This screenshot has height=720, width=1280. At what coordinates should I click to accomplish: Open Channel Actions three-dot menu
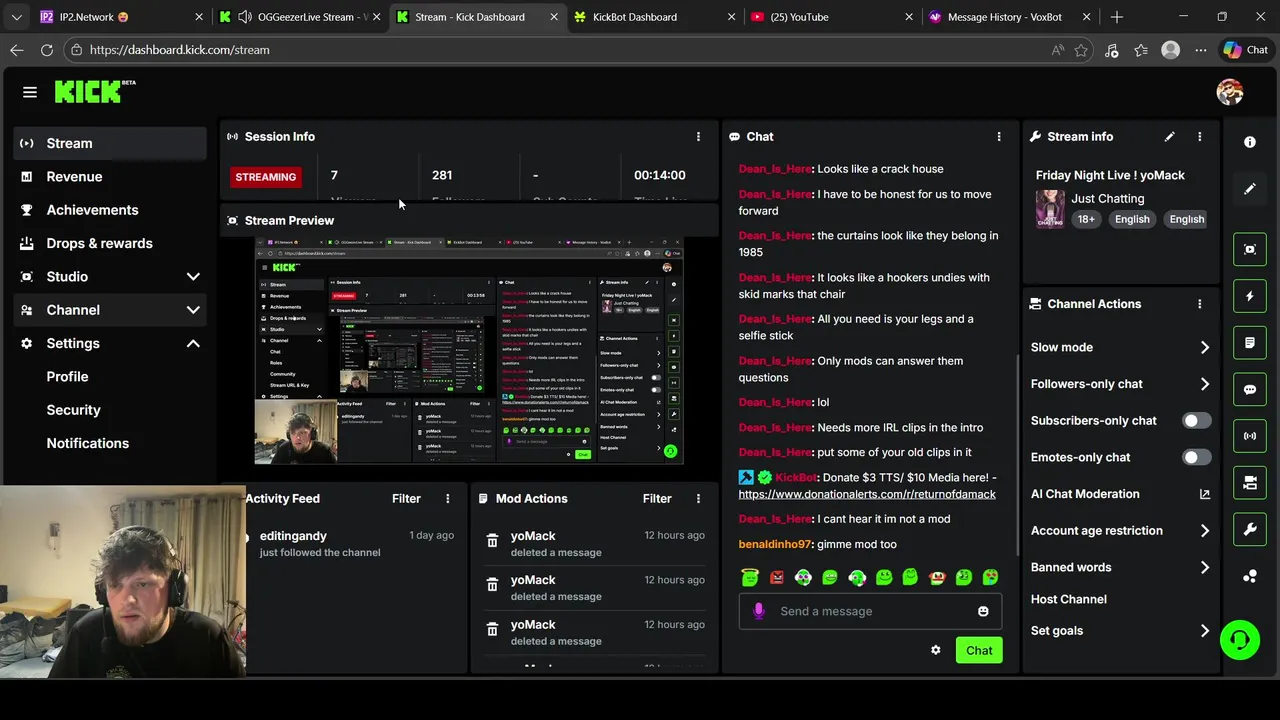1199,304
